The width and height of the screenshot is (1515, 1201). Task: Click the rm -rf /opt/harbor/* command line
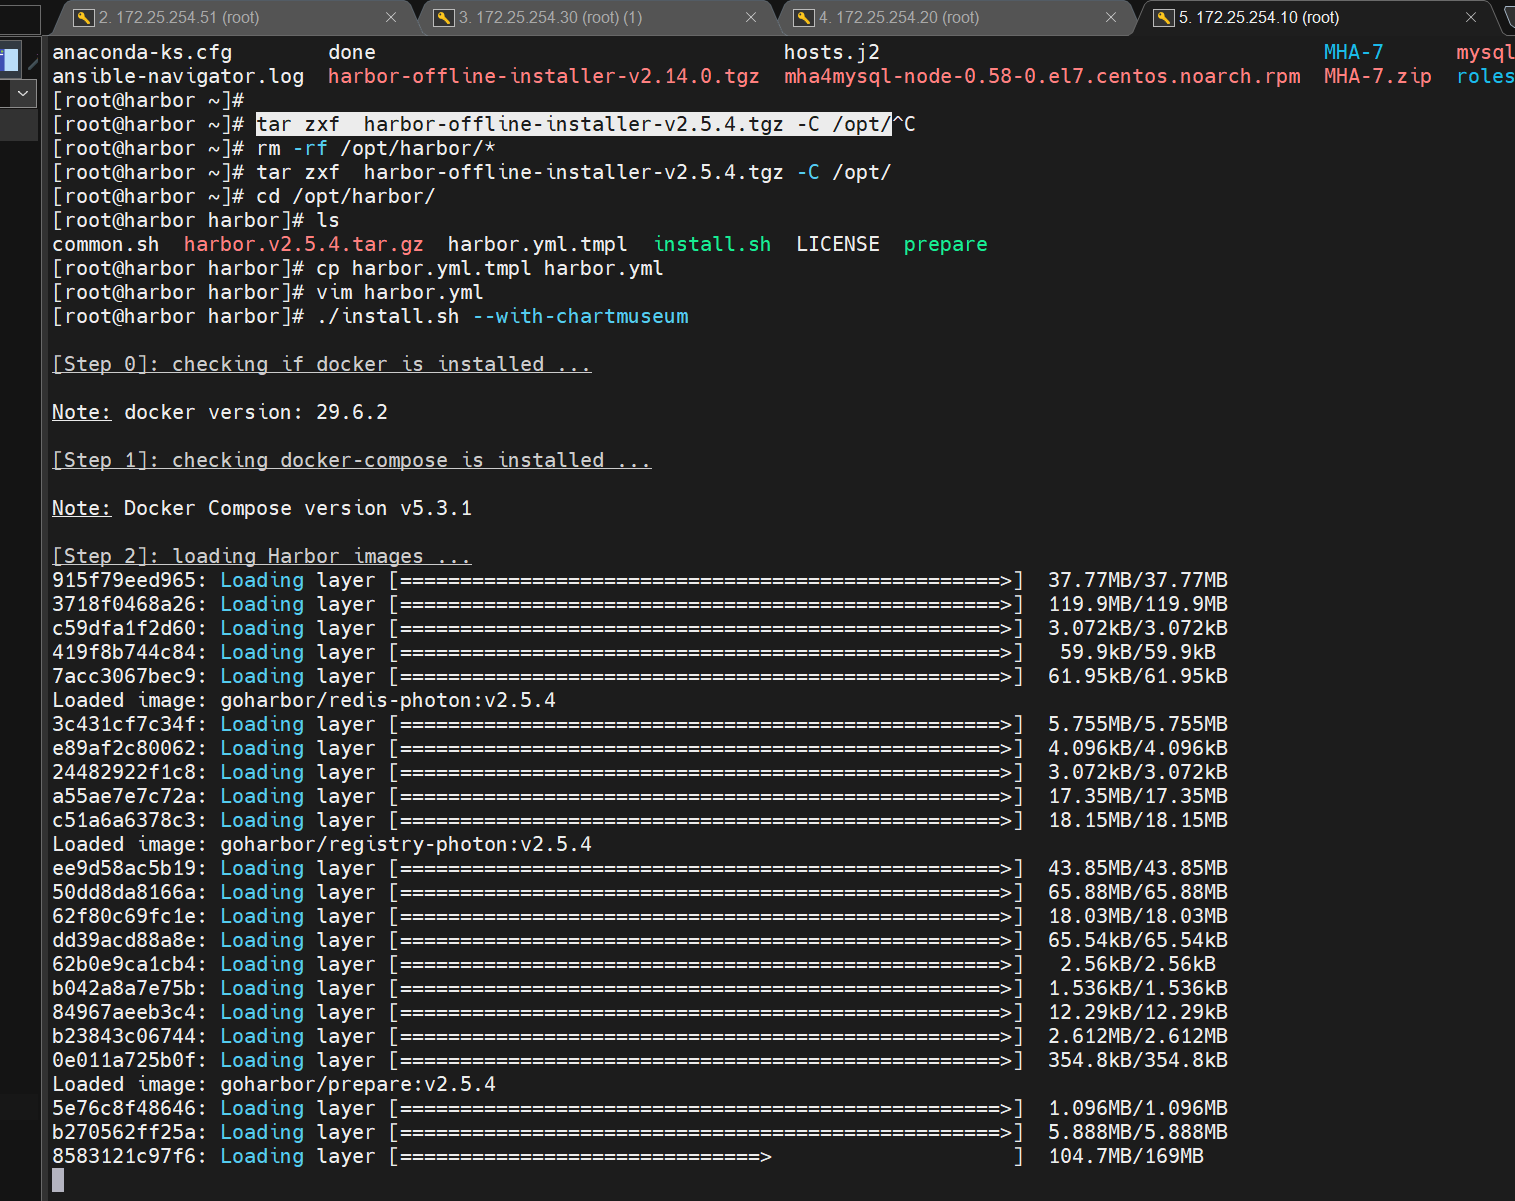tap(376, 148)
